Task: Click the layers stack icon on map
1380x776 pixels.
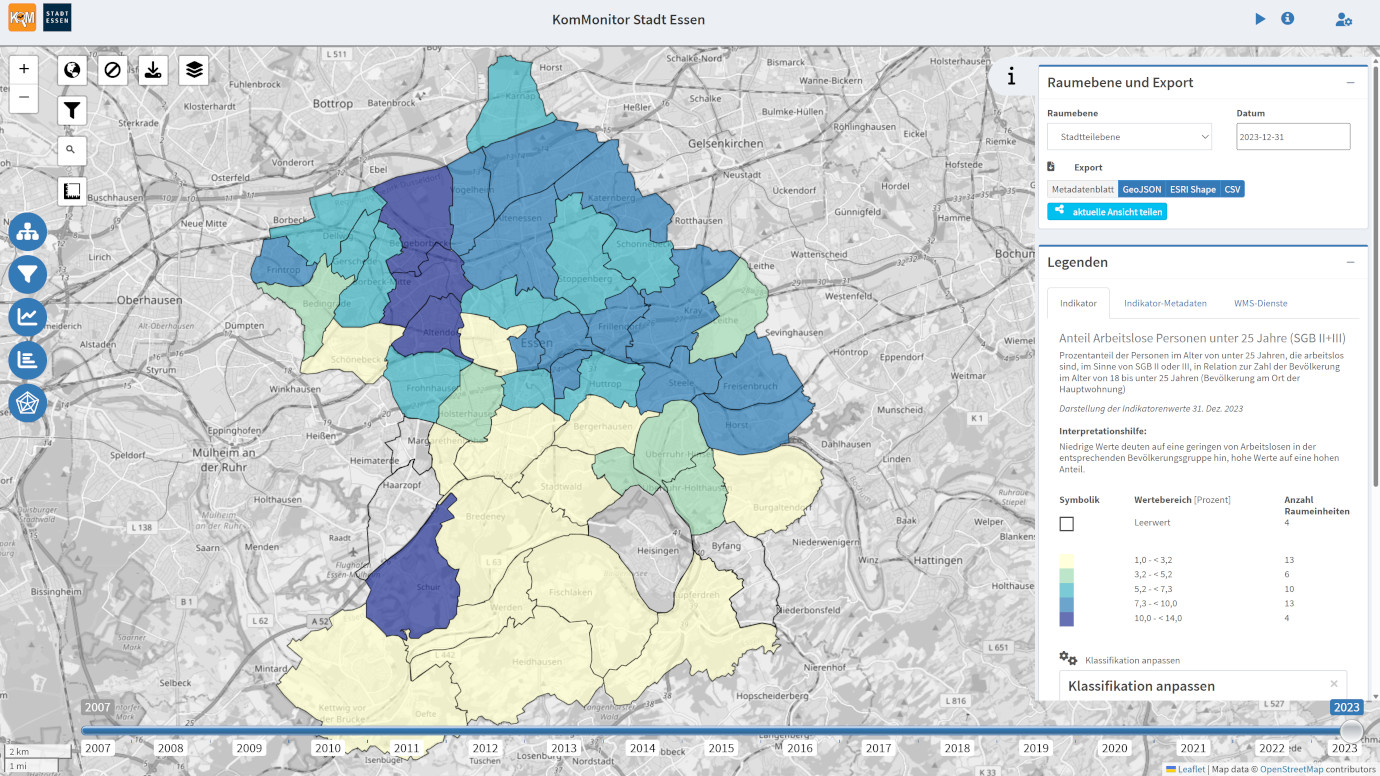Action: tap(194, 70)
